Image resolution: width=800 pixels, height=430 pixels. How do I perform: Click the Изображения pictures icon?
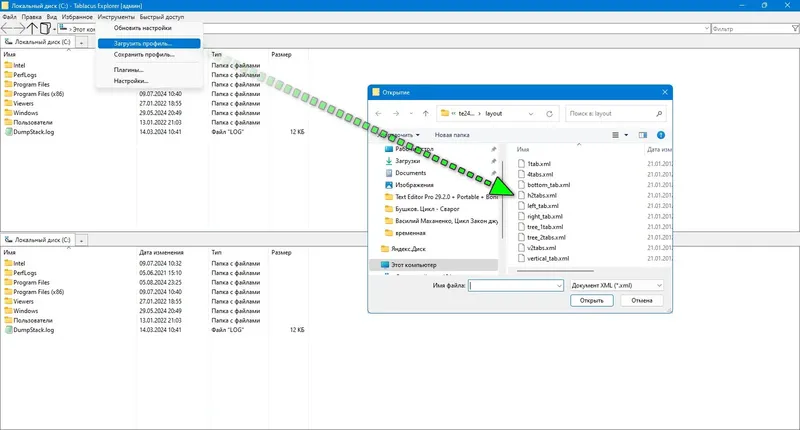coord(389,185)
